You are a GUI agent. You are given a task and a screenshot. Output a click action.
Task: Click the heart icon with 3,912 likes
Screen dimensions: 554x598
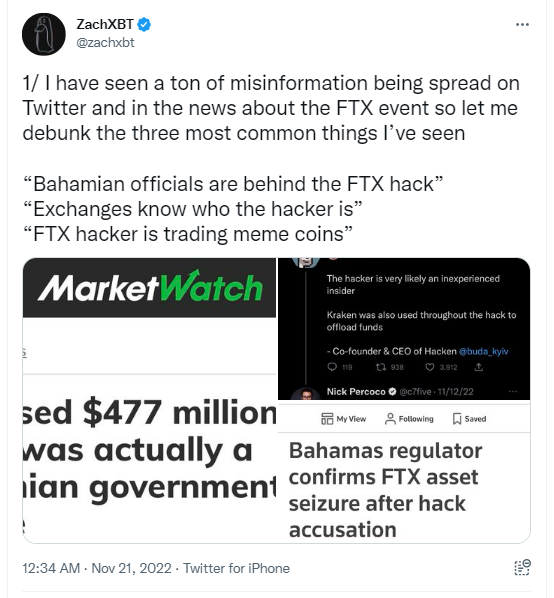click(x=430, y=367)
